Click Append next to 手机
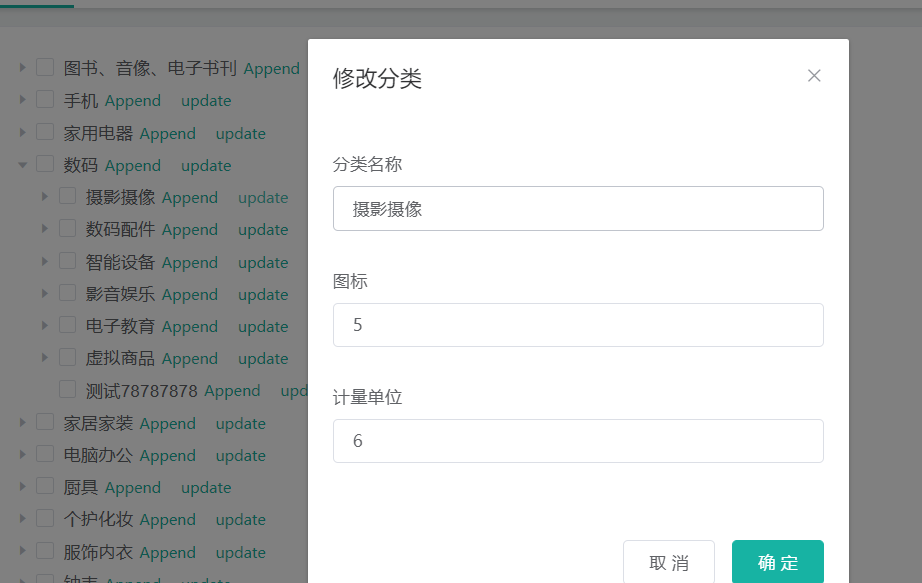Screen dimensions: 922x583 (133, 101)
